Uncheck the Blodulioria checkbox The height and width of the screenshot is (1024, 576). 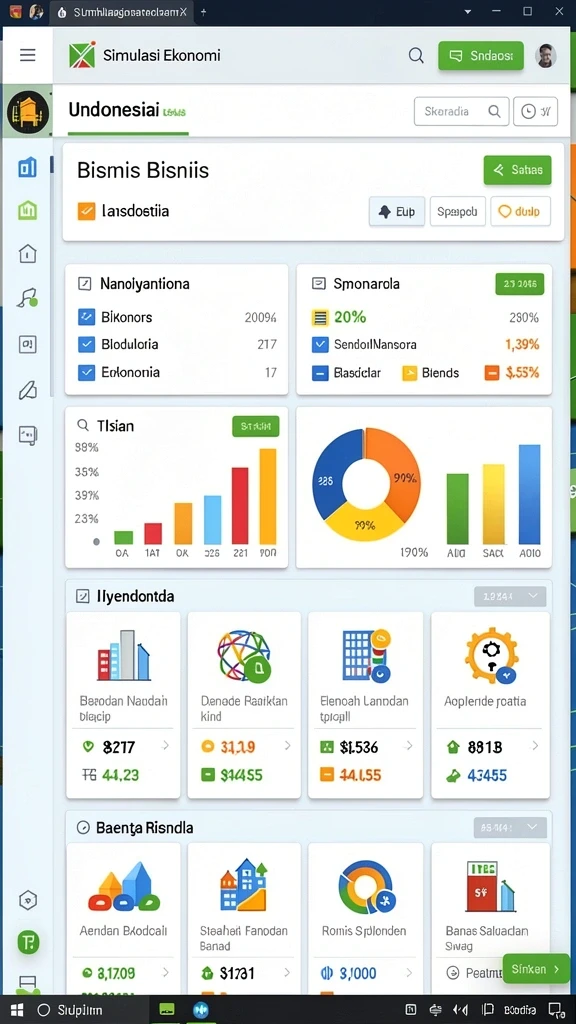click(x=86, y=344)
